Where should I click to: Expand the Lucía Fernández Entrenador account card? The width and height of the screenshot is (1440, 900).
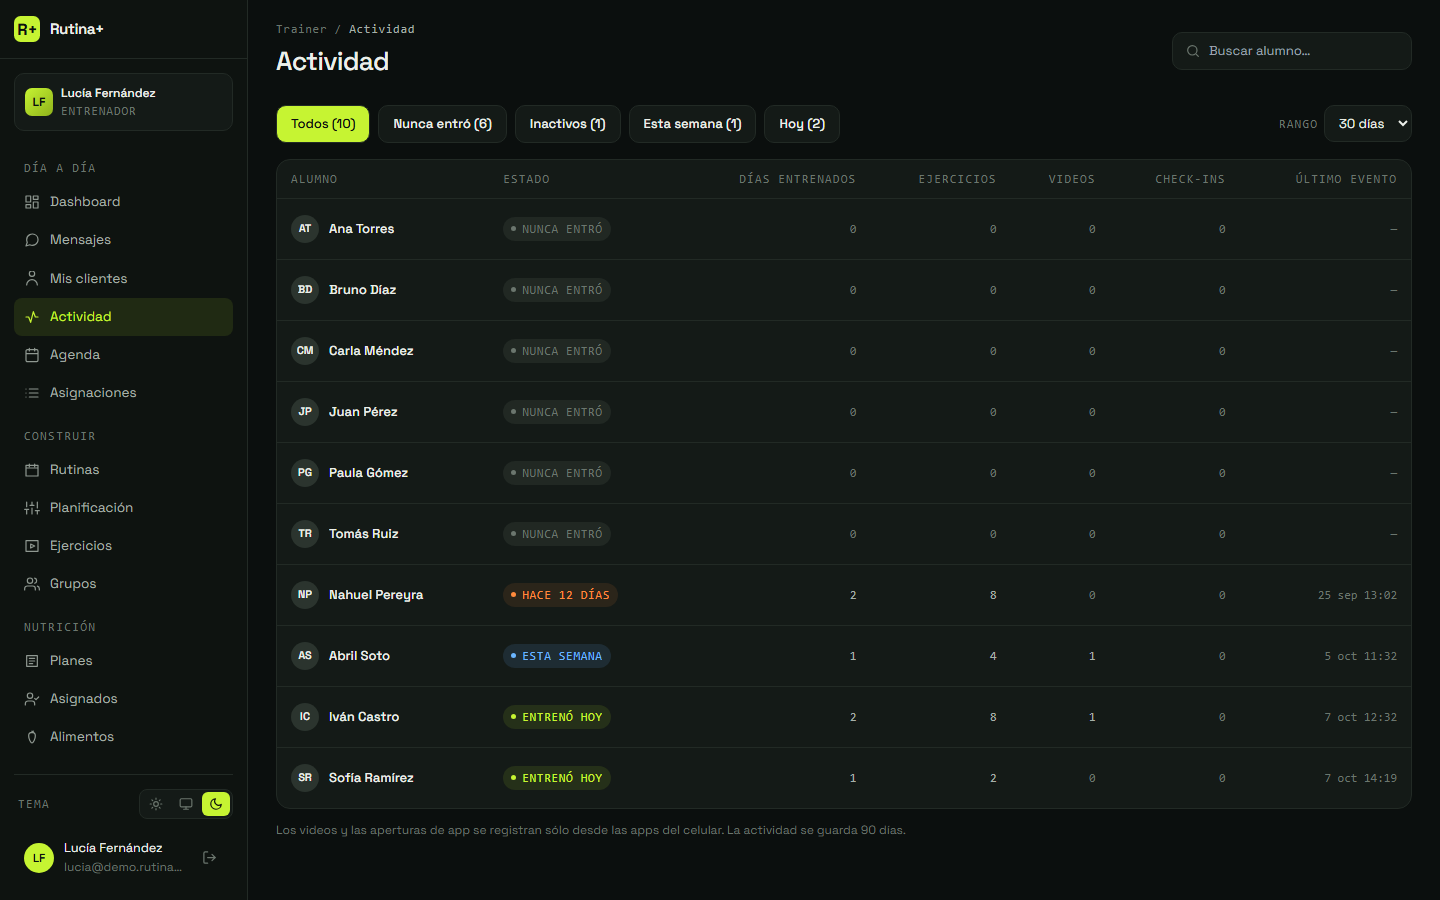(x=123, y=102)
